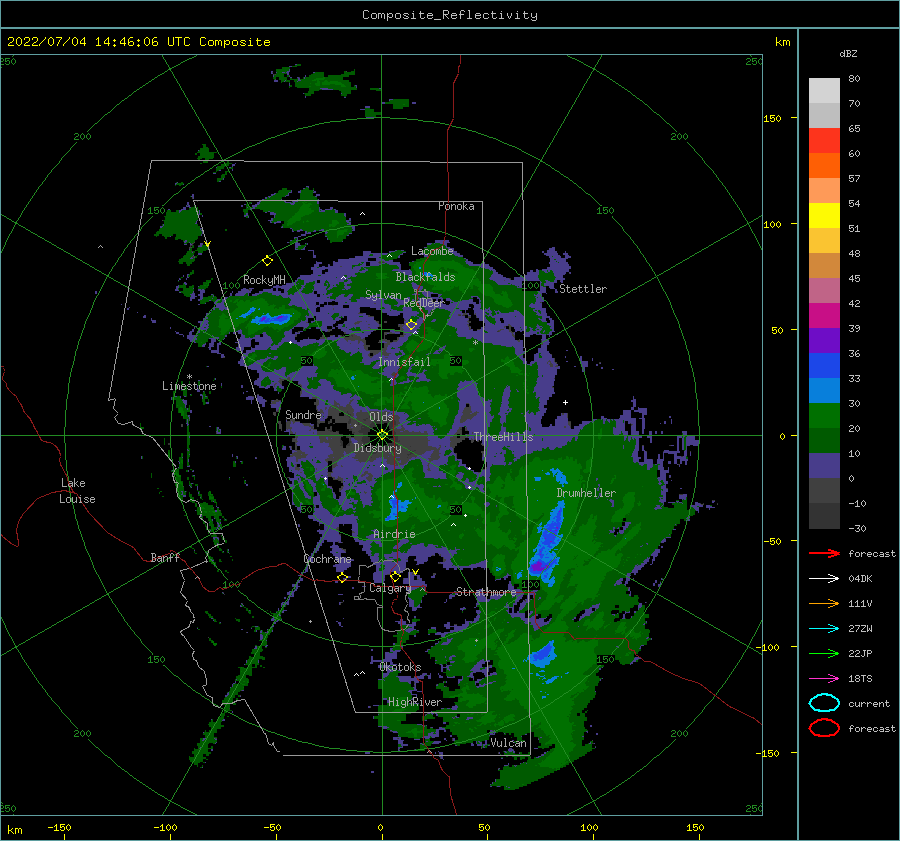Pick the yellow swatch below 54 dBZ
Screen dimensions: 900x841
pos(824,215)
